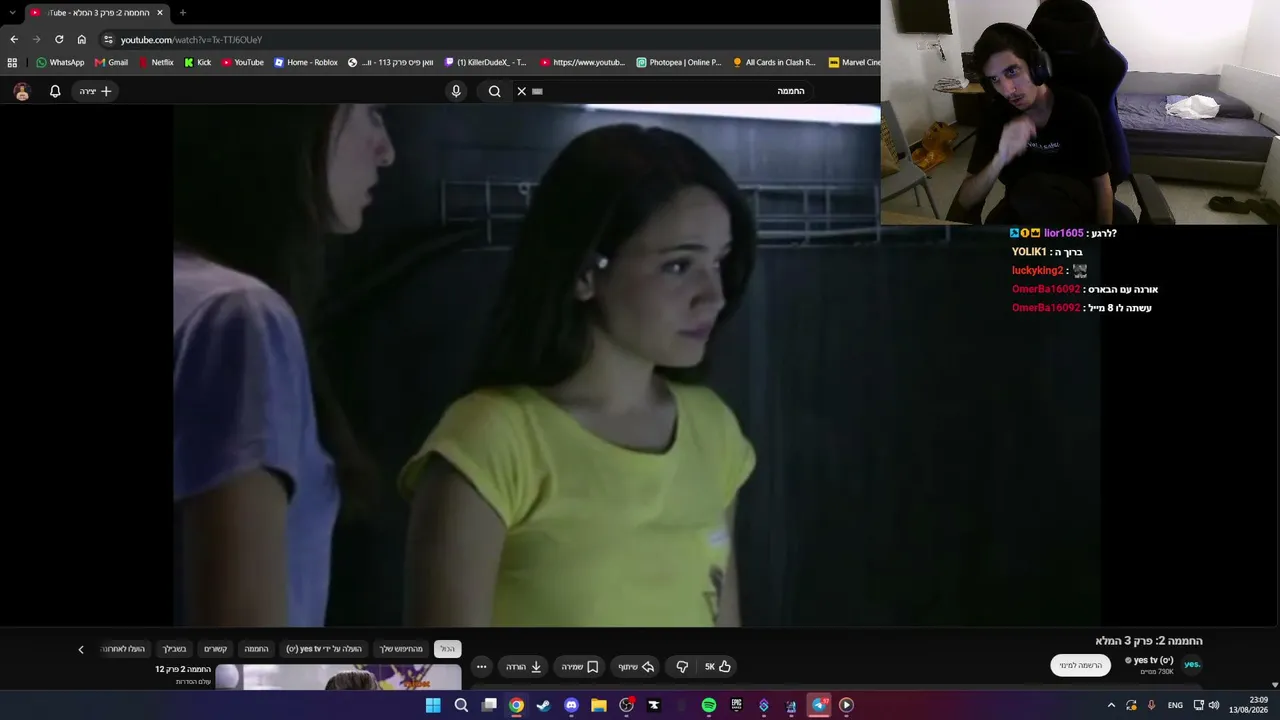
Task: Show hidden system tray icons
Action: (1110, 705)
